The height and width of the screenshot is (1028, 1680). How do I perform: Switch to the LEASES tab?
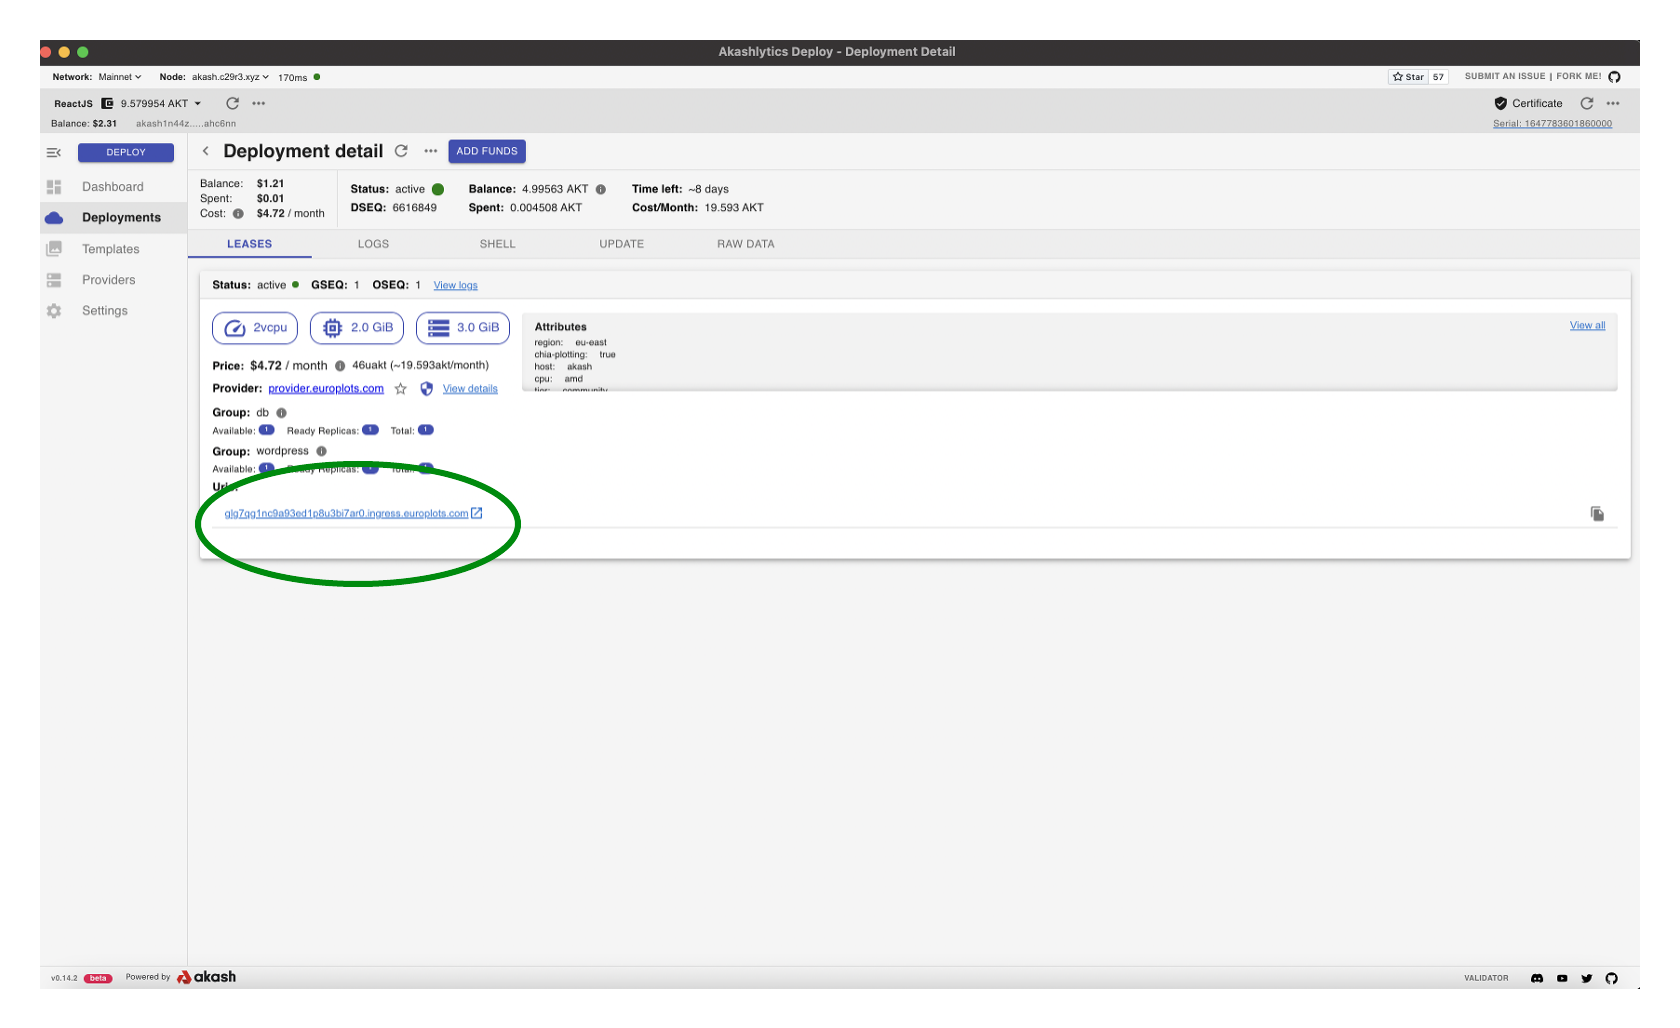tap(249, 244)
